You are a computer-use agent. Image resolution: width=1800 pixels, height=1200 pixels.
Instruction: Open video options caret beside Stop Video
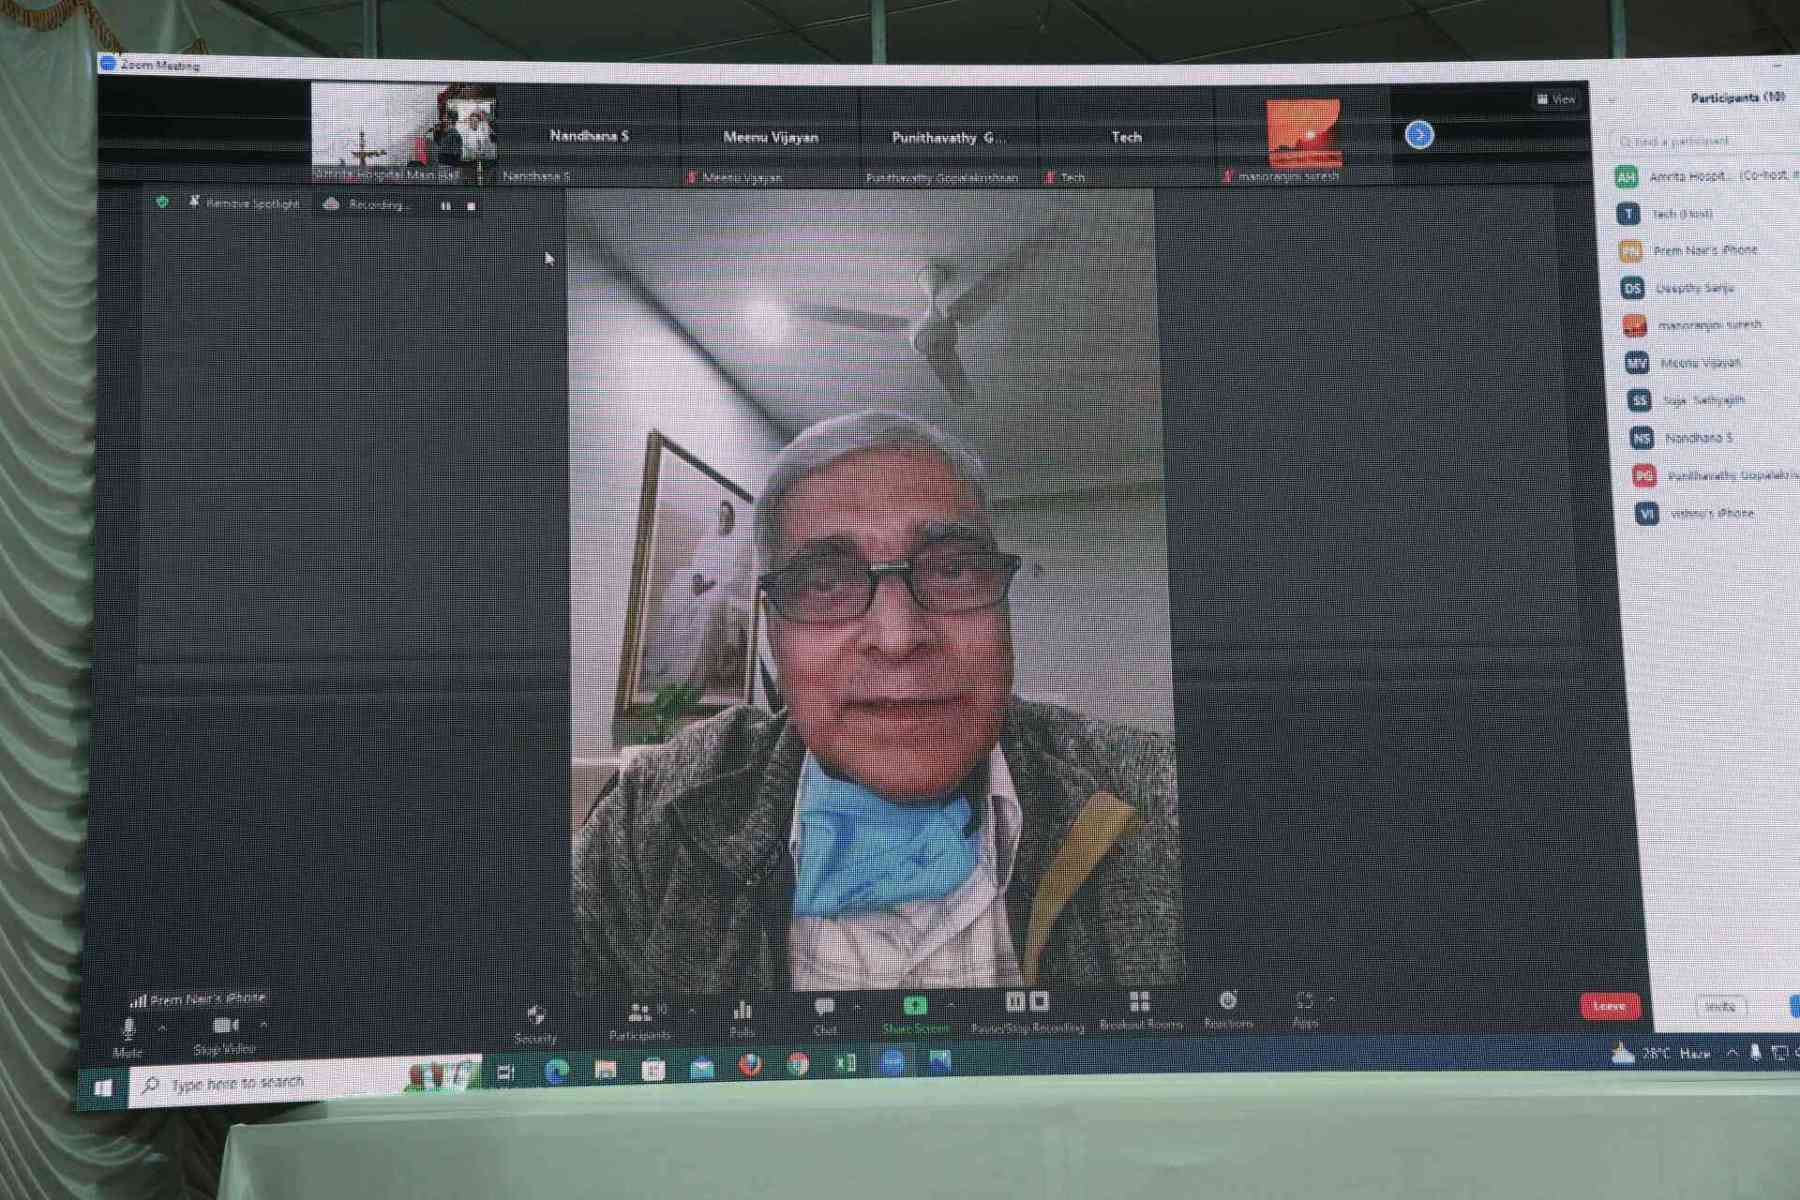coord(263,1024)
